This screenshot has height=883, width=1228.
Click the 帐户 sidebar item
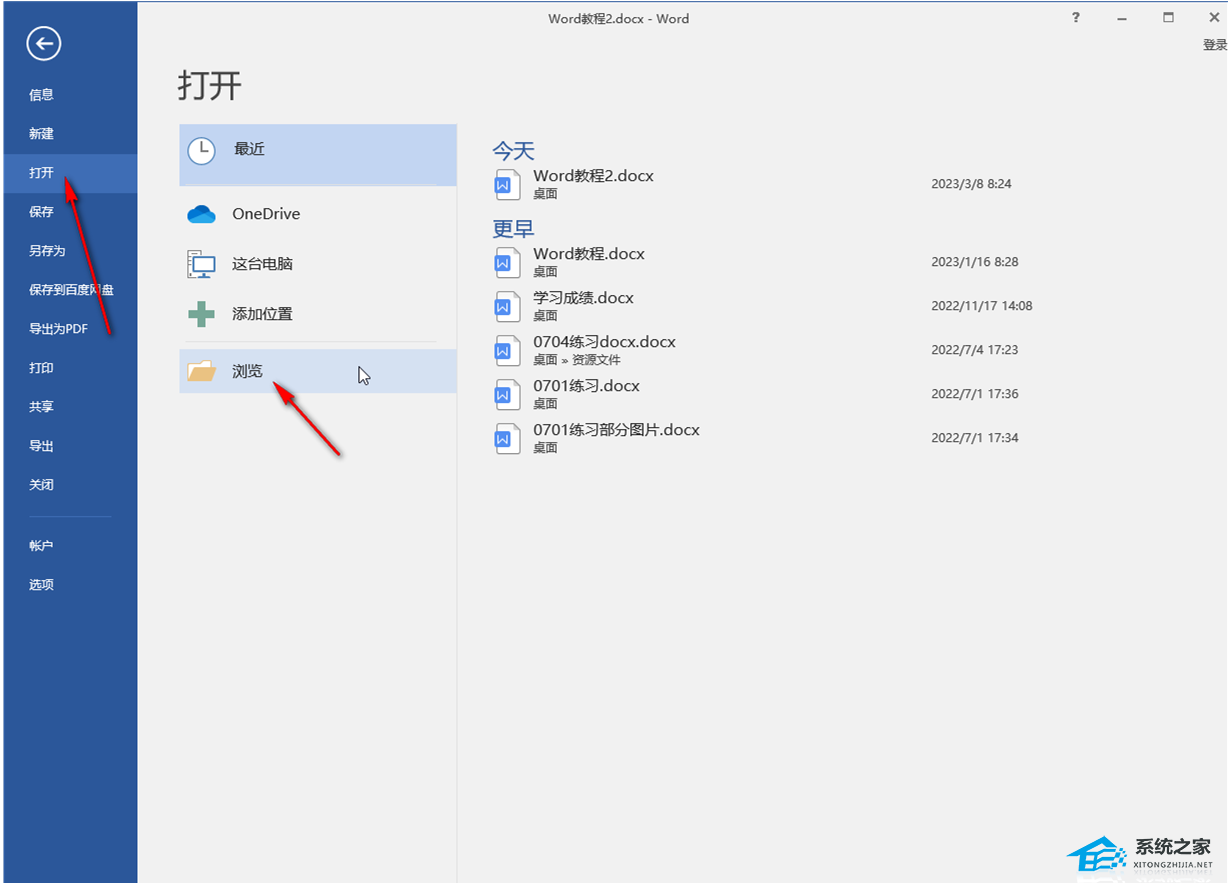41,546
